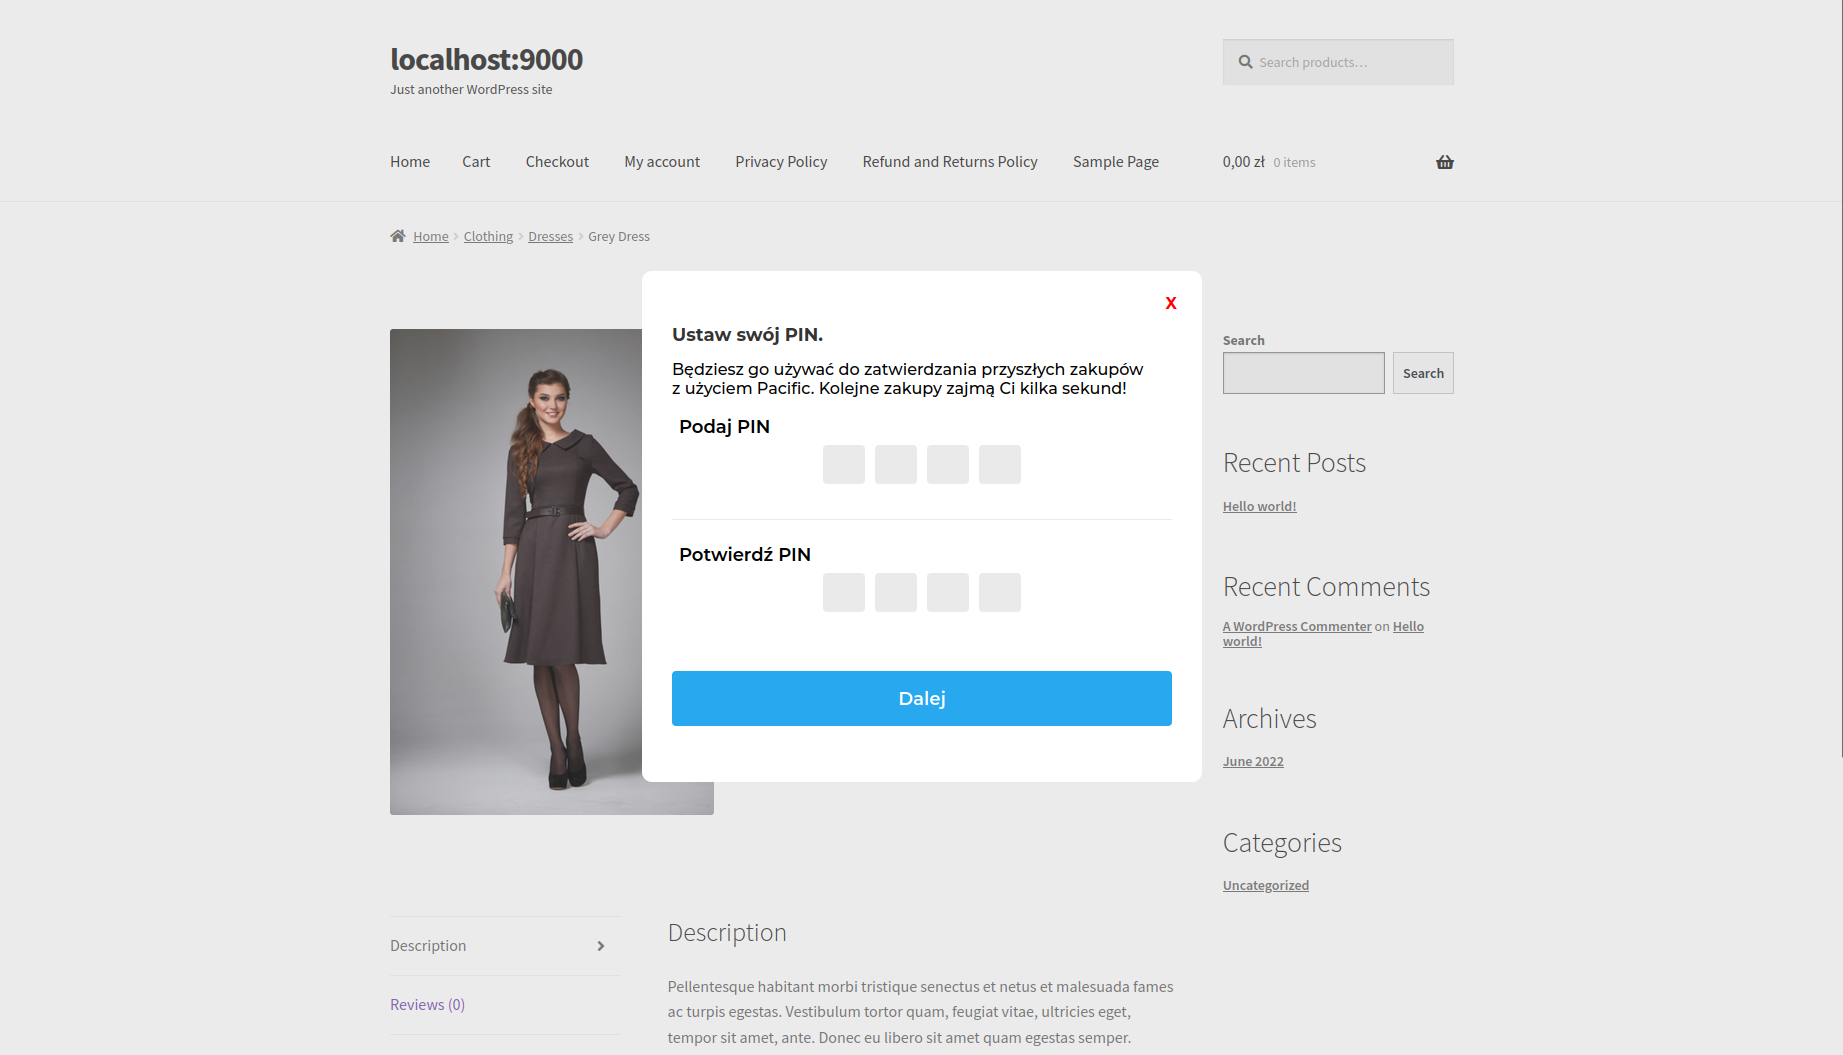Image resolution: width=1843 pixels, height=1055 pixels.
Task: Click the sidebar Search text box
Action: (x=1304, y=373)
